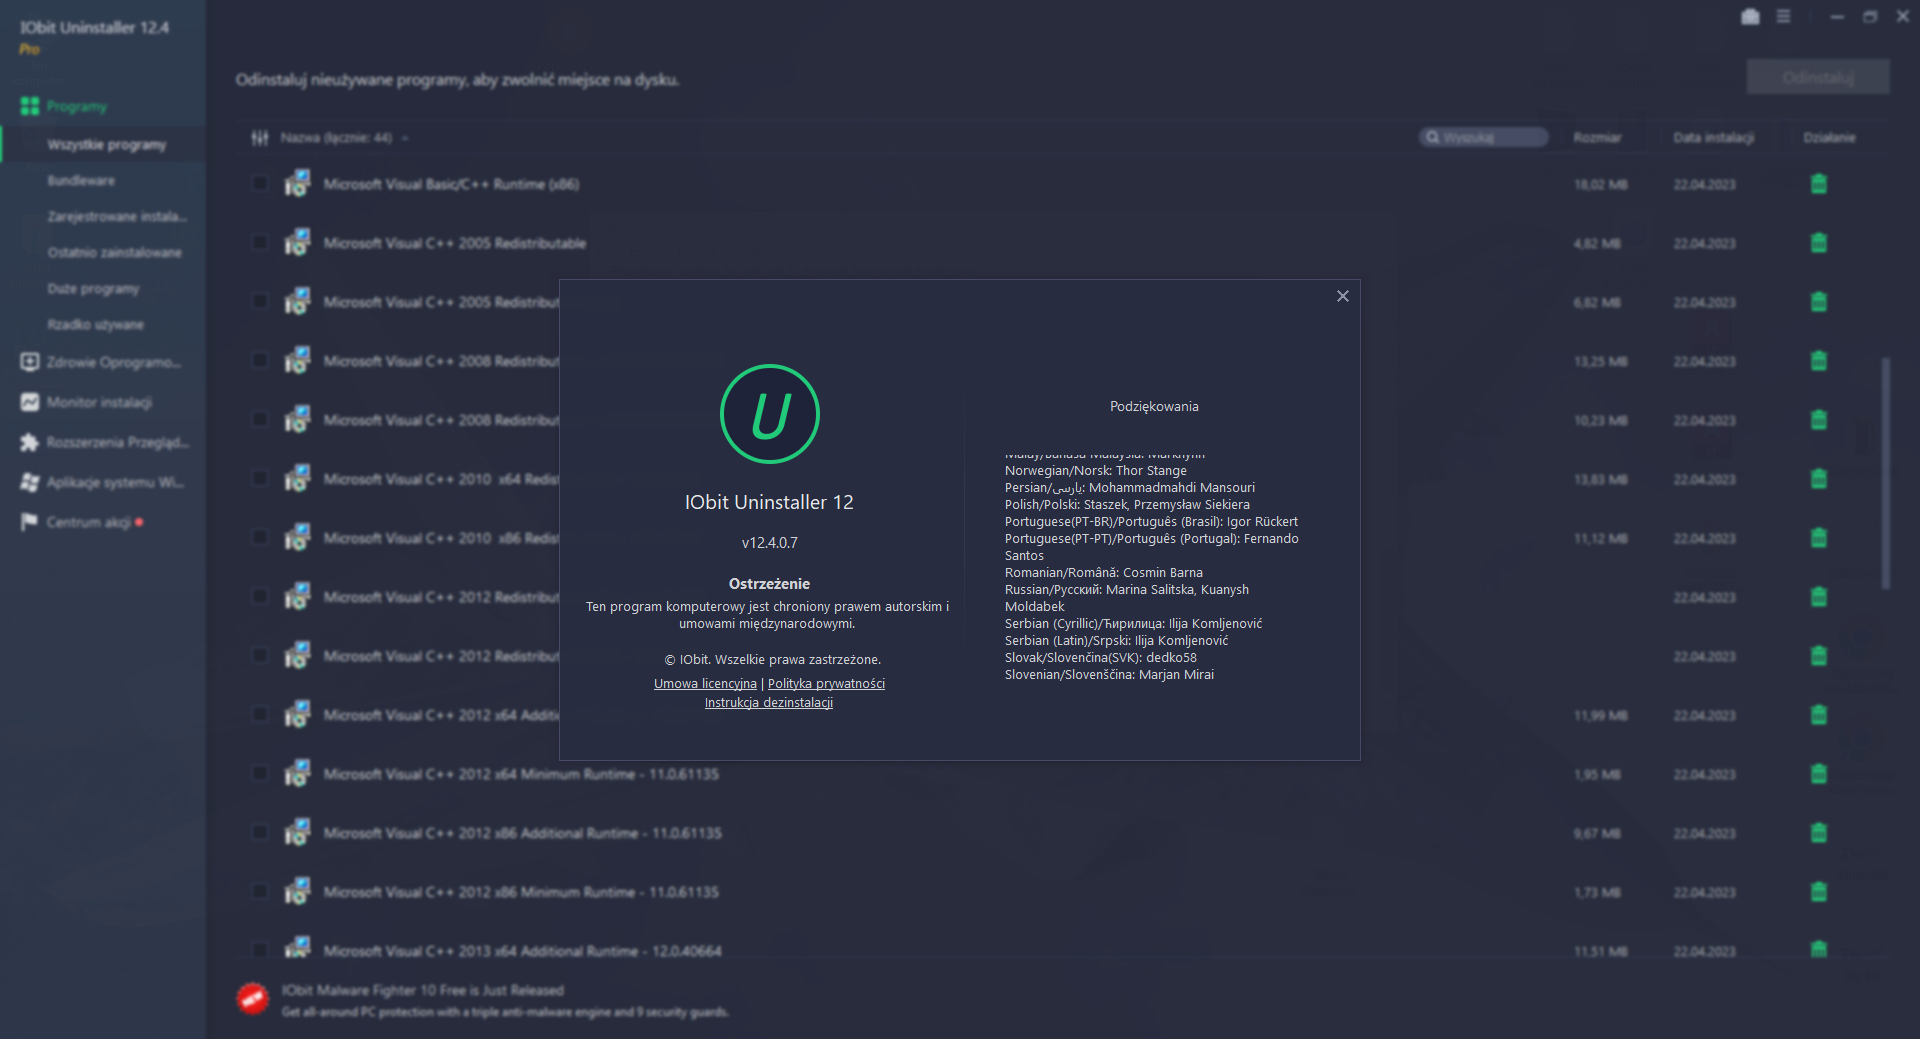Click the trash icon for 2005 Redistributable 4,82 MB
Image resolution: width=1920 pixels, height=1039 pixels.
1819,243
